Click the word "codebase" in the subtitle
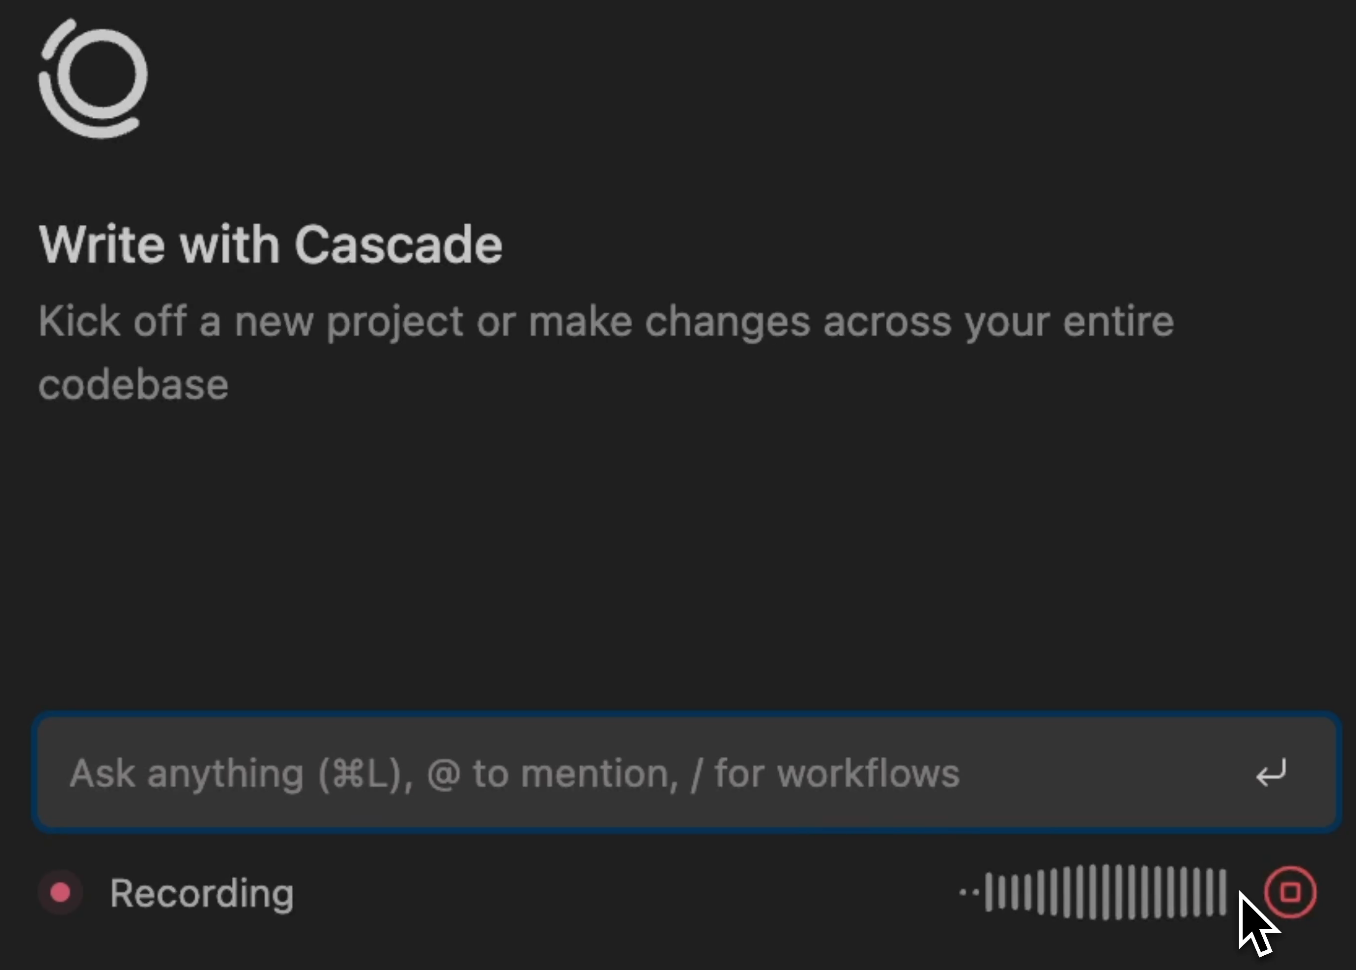Image resolution: width=1356 pixels, height=970 pixels. (133, 385)
